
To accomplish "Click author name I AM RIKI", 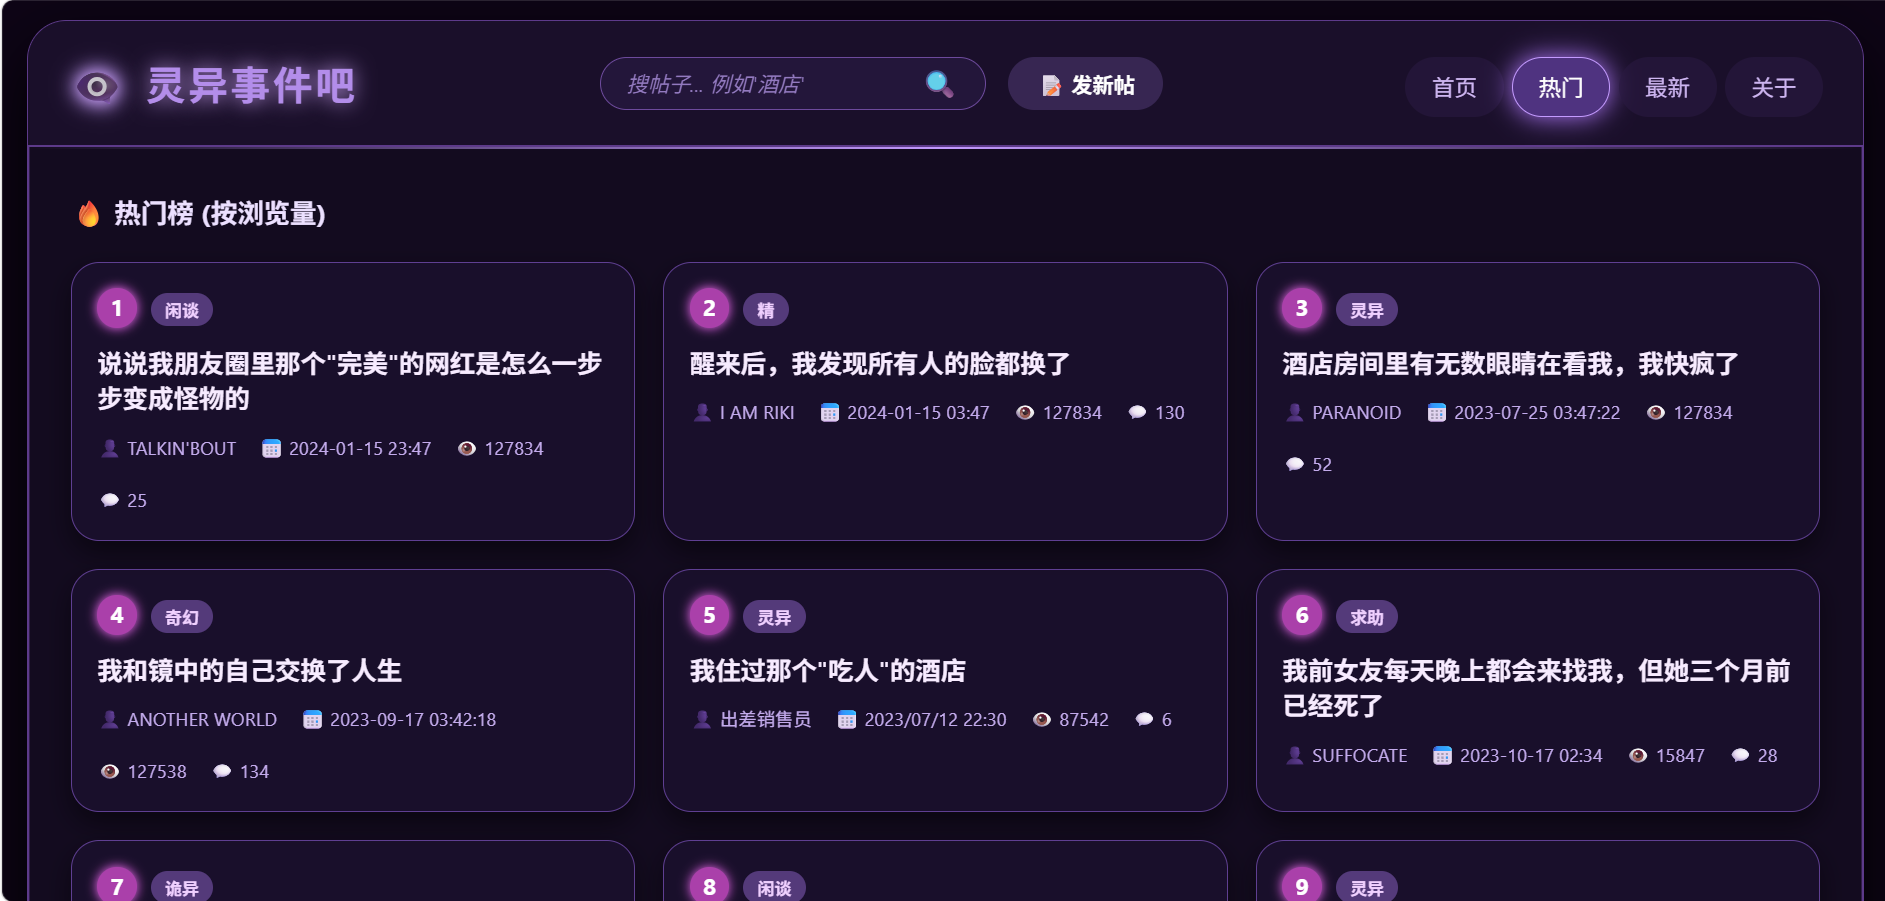I will [x=757, y=413].
